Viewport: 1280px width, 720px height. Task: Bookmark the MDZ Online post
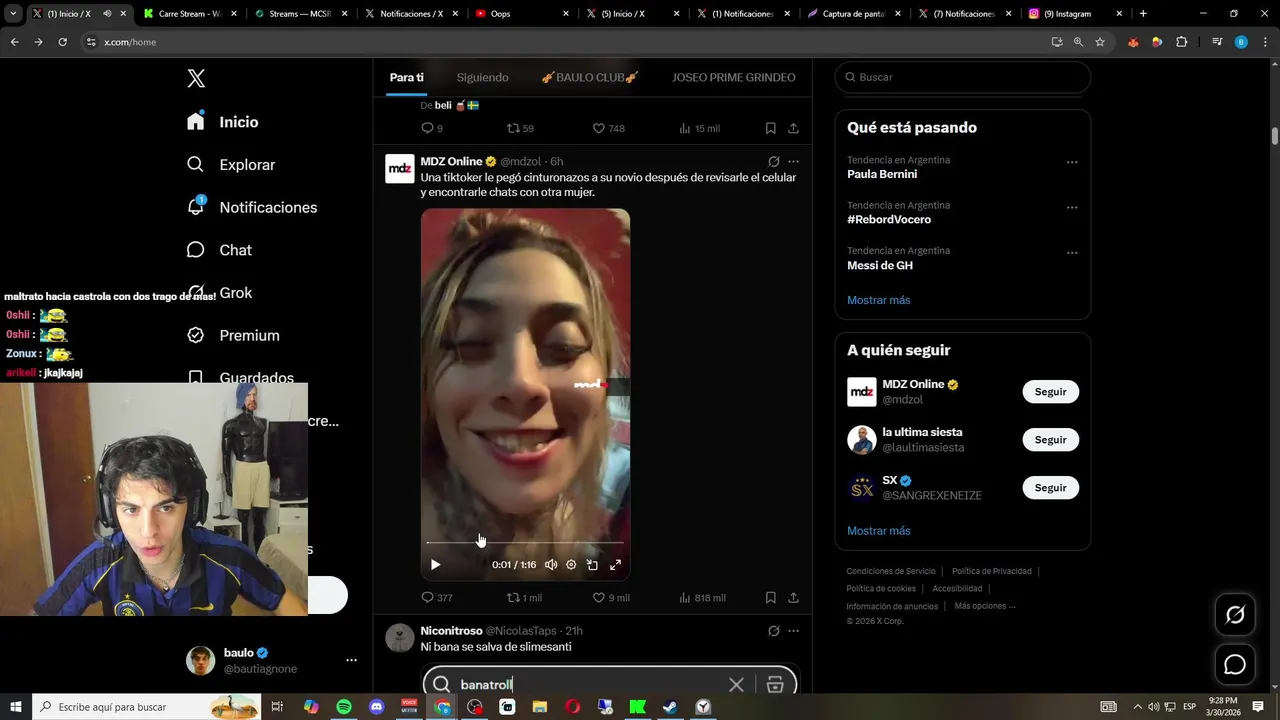tap(770, 598)
